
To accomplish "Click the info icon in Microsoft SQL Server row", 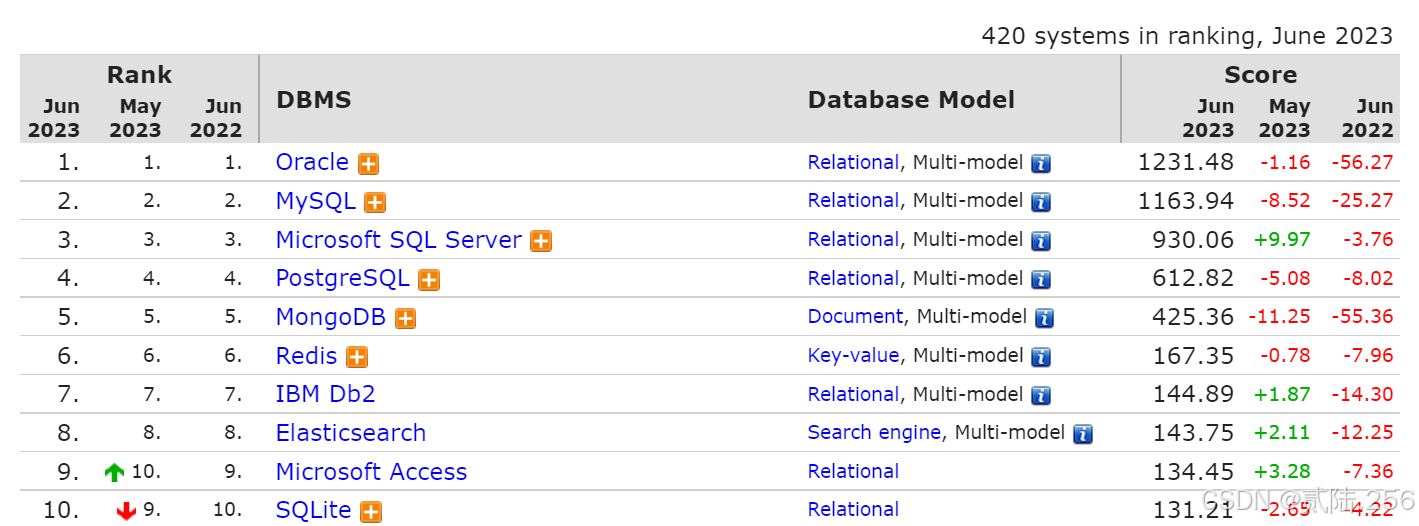I will point(1041,241).
